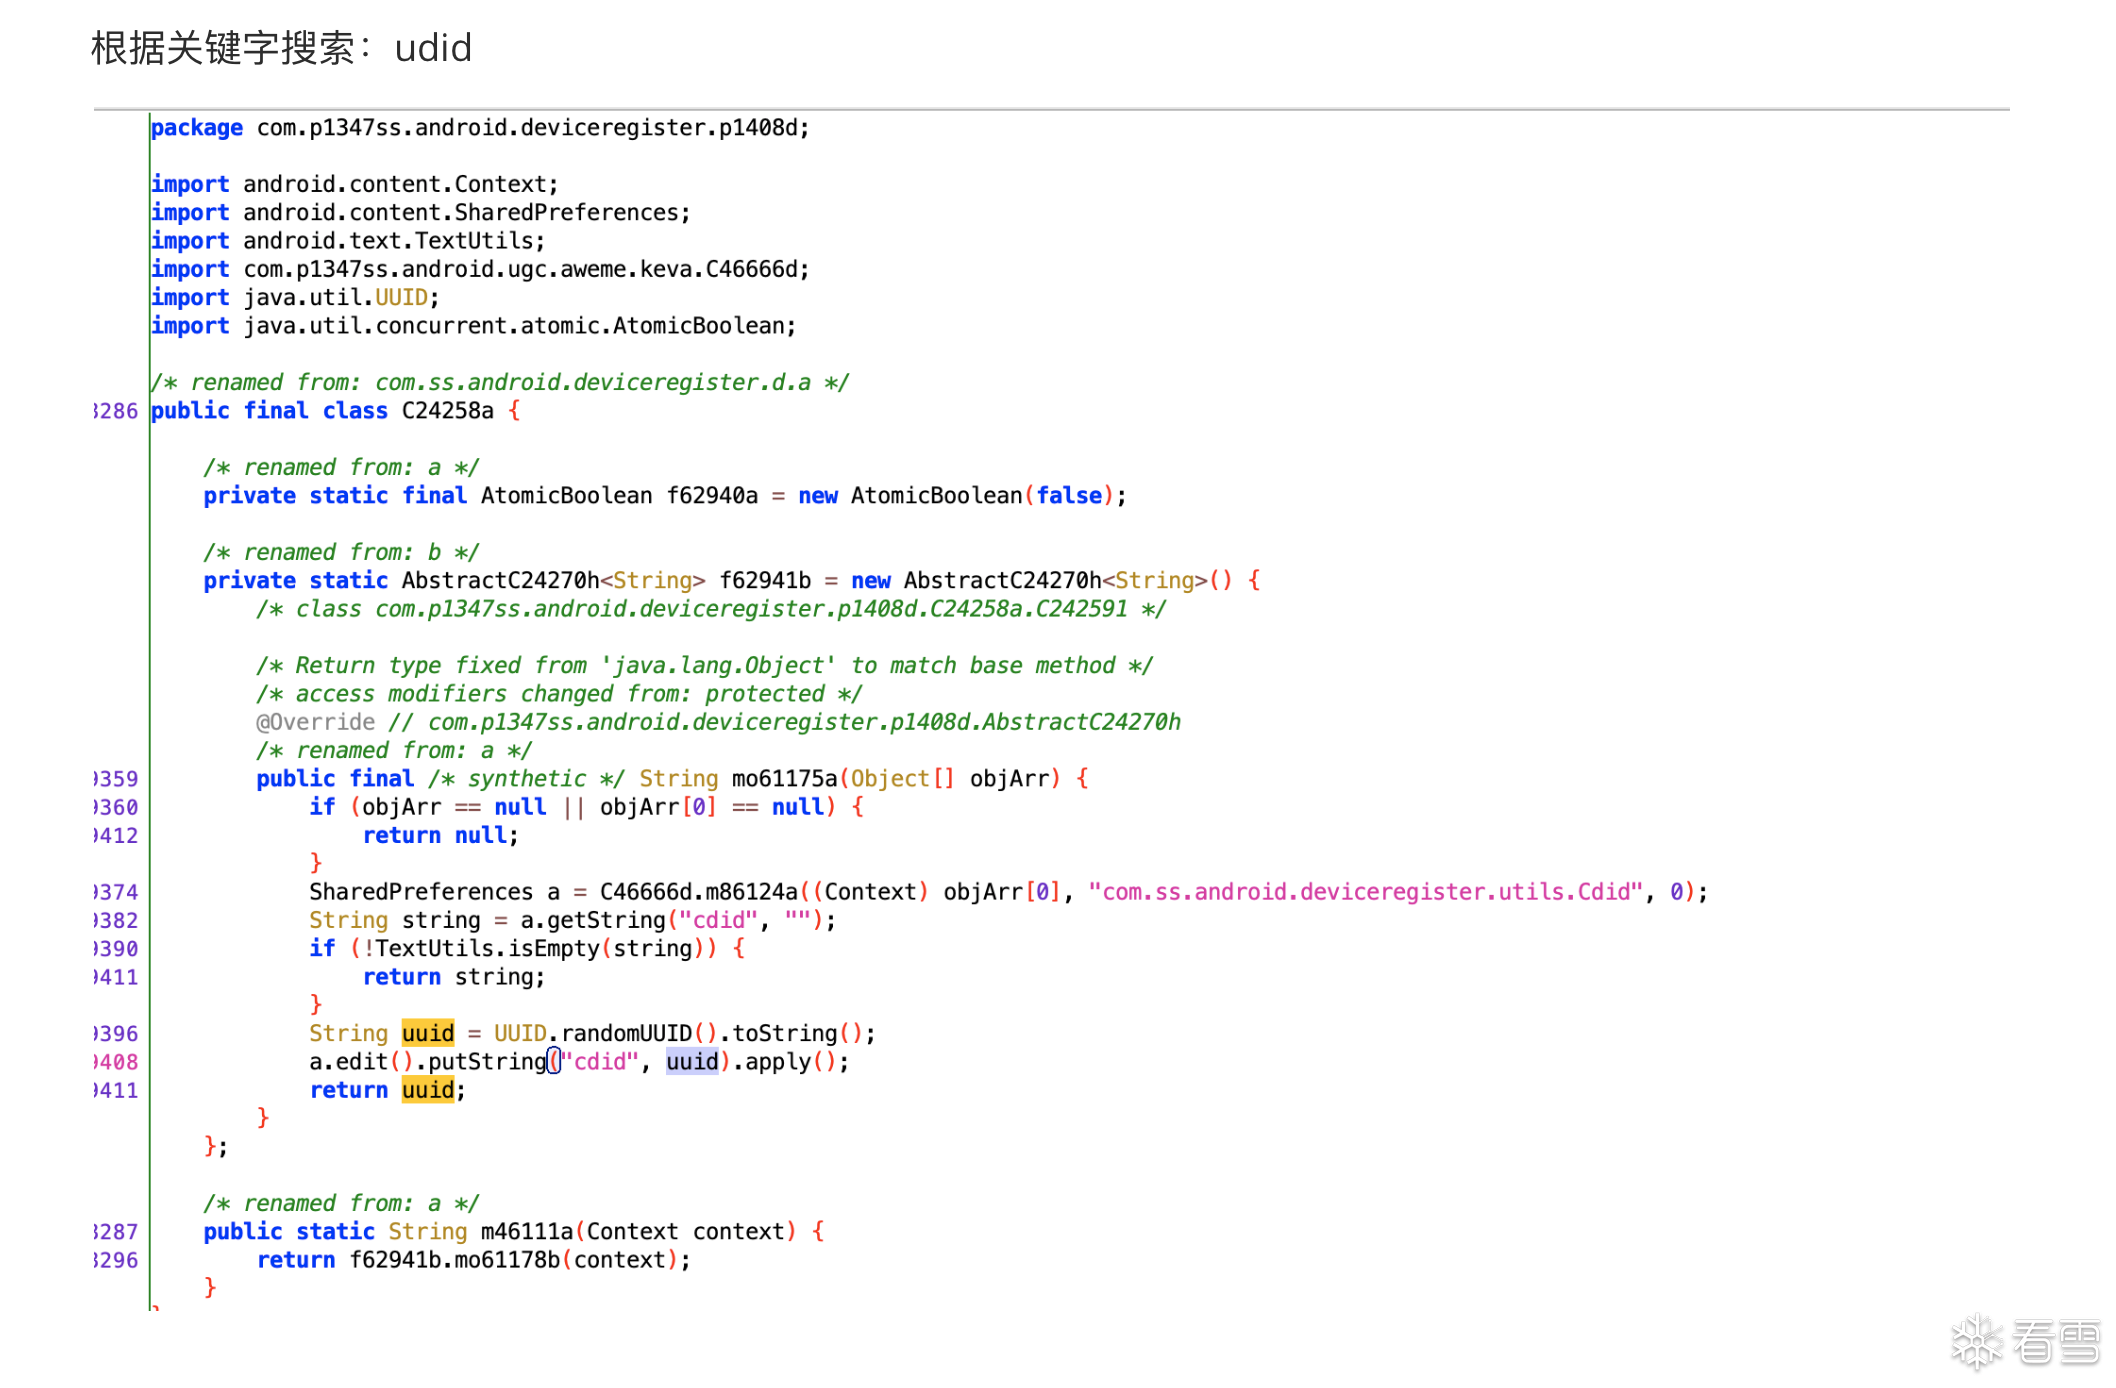Image resolution: width=2116 pixels, height=1388 pixels.
Task: Click field f62940a declaration
Action: click(665, 496)
